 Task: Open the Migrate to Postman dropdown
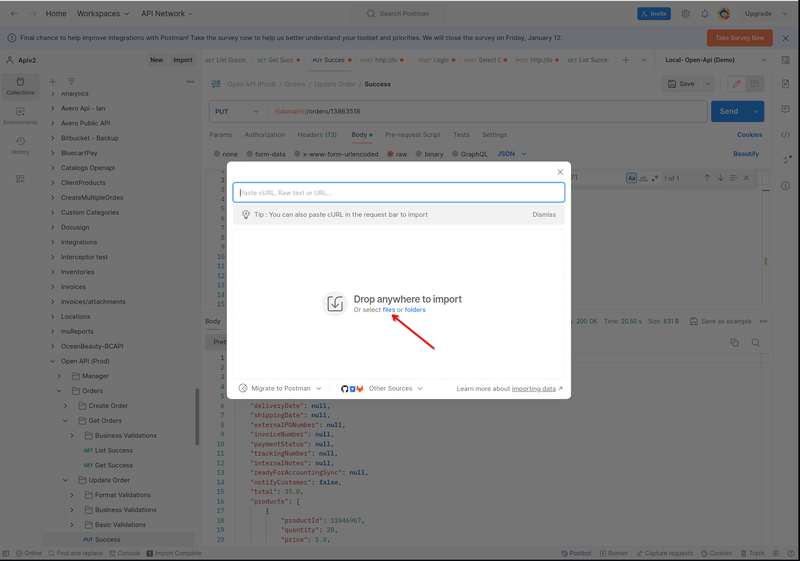280,388
